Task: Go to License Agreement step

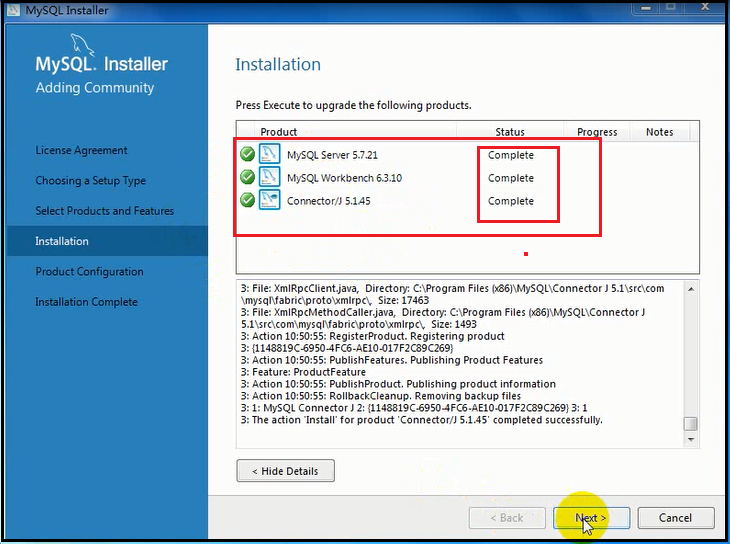Action: click(81, 150)
